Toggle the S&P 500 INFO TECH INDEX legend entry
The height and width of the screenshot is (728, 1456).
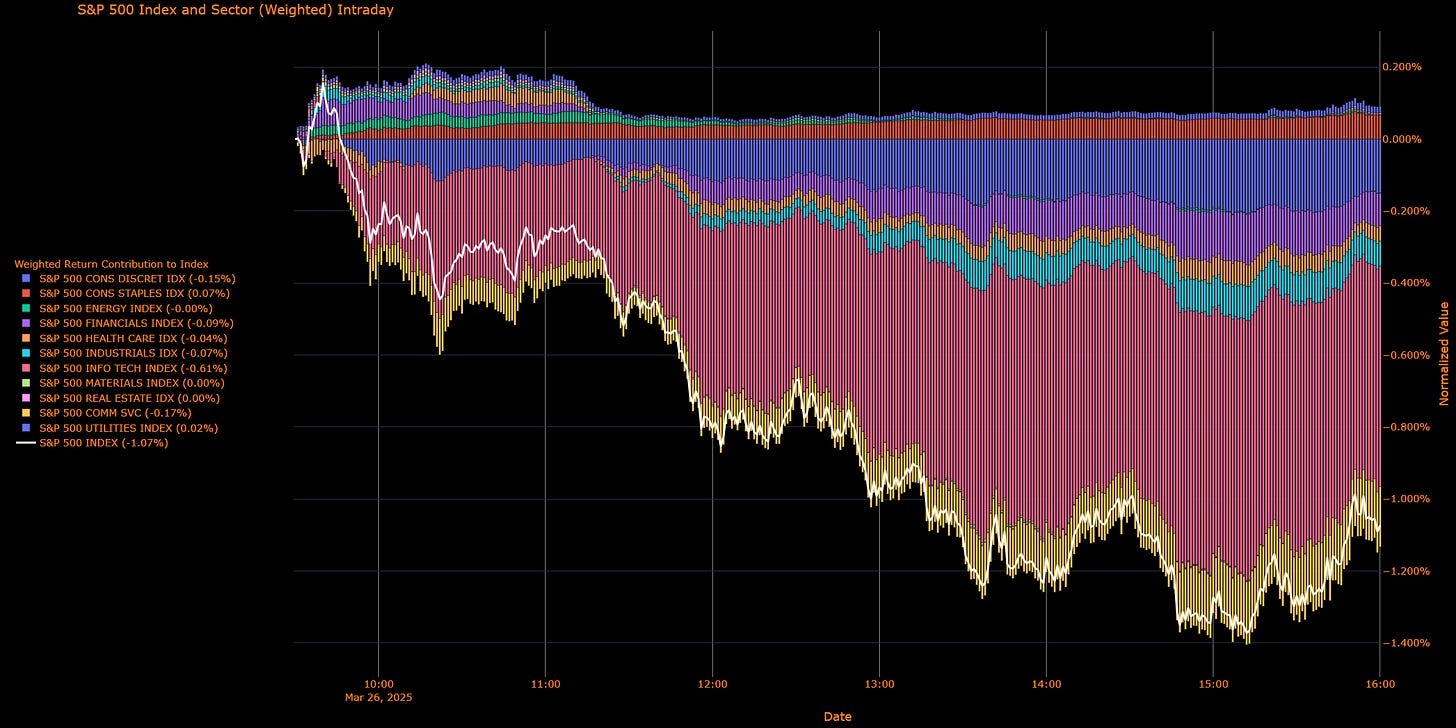point(125,368)
